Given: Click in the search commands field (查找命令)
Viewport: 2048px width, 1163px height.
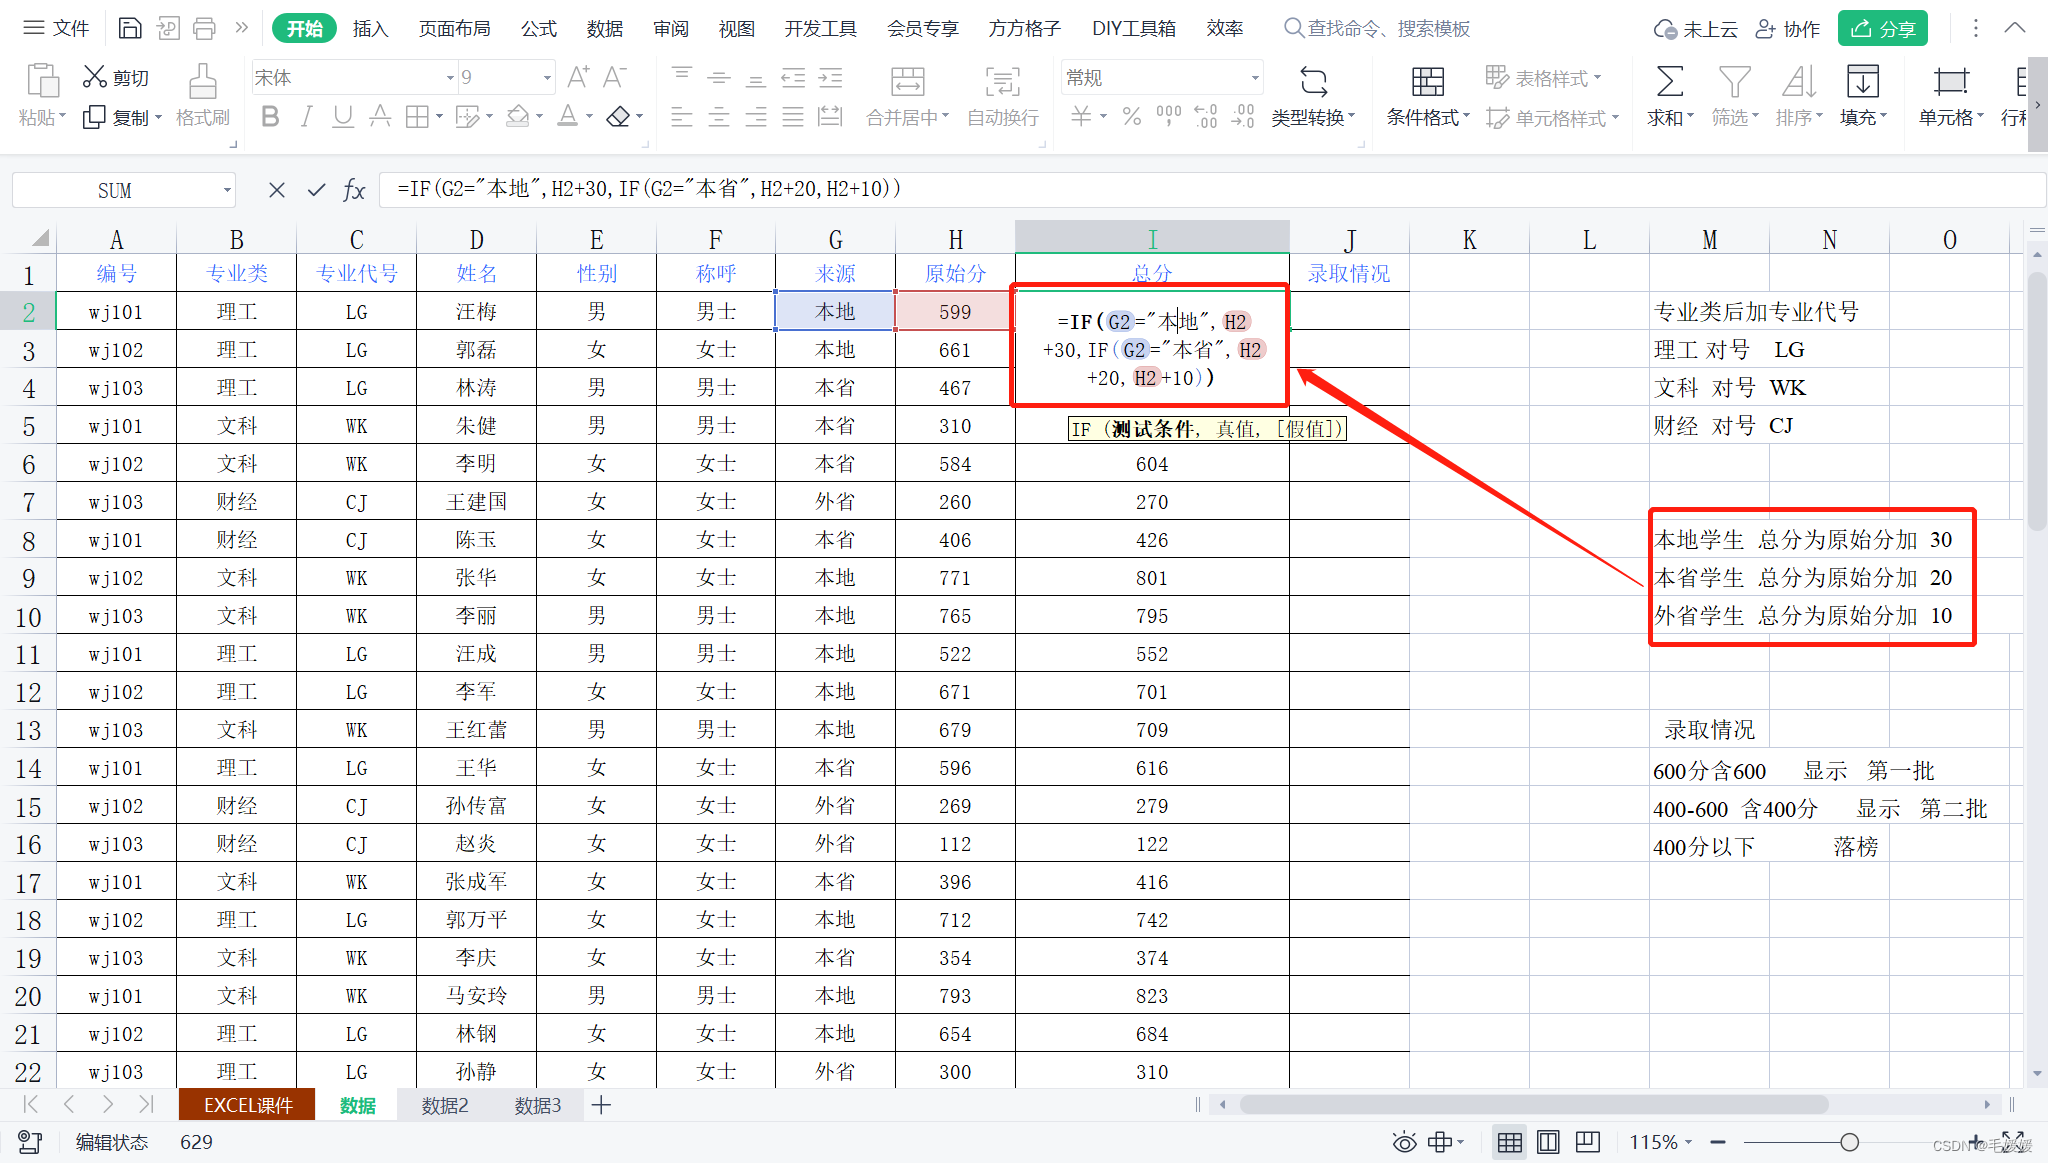Looking at the screenshot, I should [x=1377, y=29].
